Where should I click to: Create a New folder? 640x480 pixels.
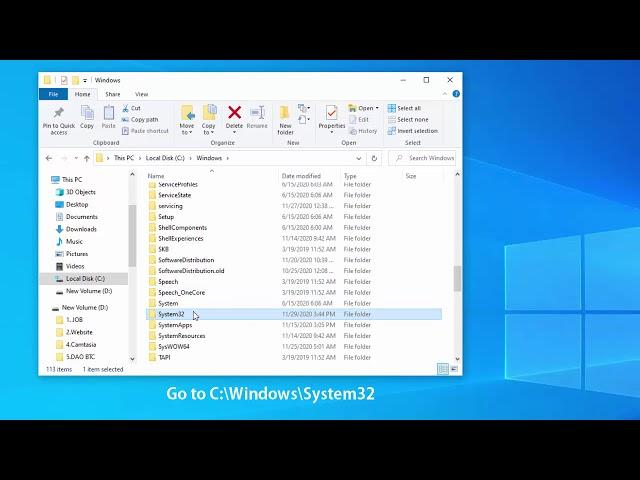pos(285,120)
